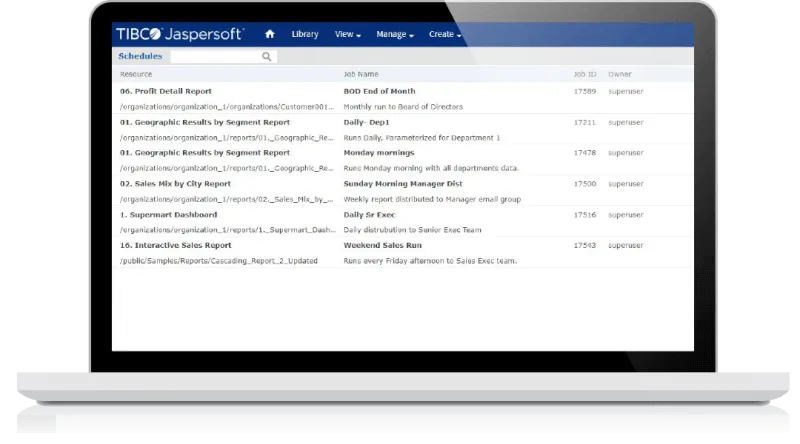Focus the Schedules search field
Screen dimensions: 800x444
[x=223, y=57]
